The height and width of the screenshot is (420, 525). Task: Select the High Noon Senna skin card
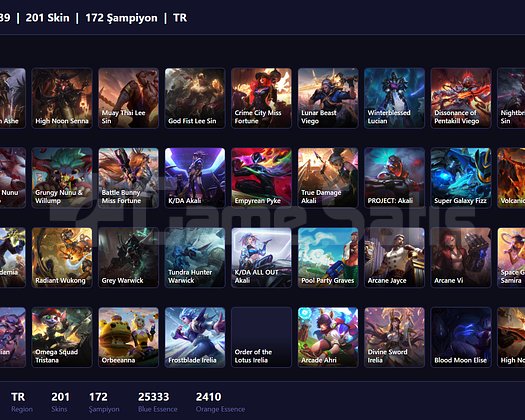62,98
